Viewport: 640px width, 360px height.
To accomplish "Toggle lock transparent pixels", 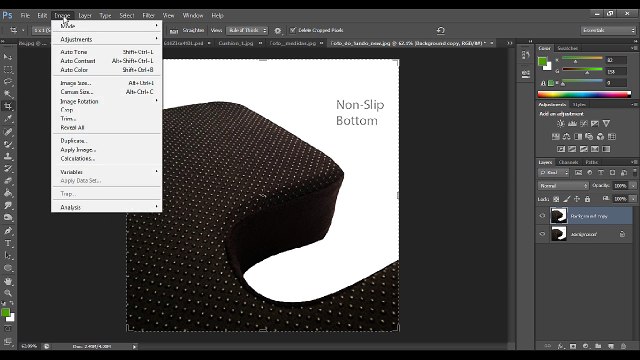I will 556,199.
